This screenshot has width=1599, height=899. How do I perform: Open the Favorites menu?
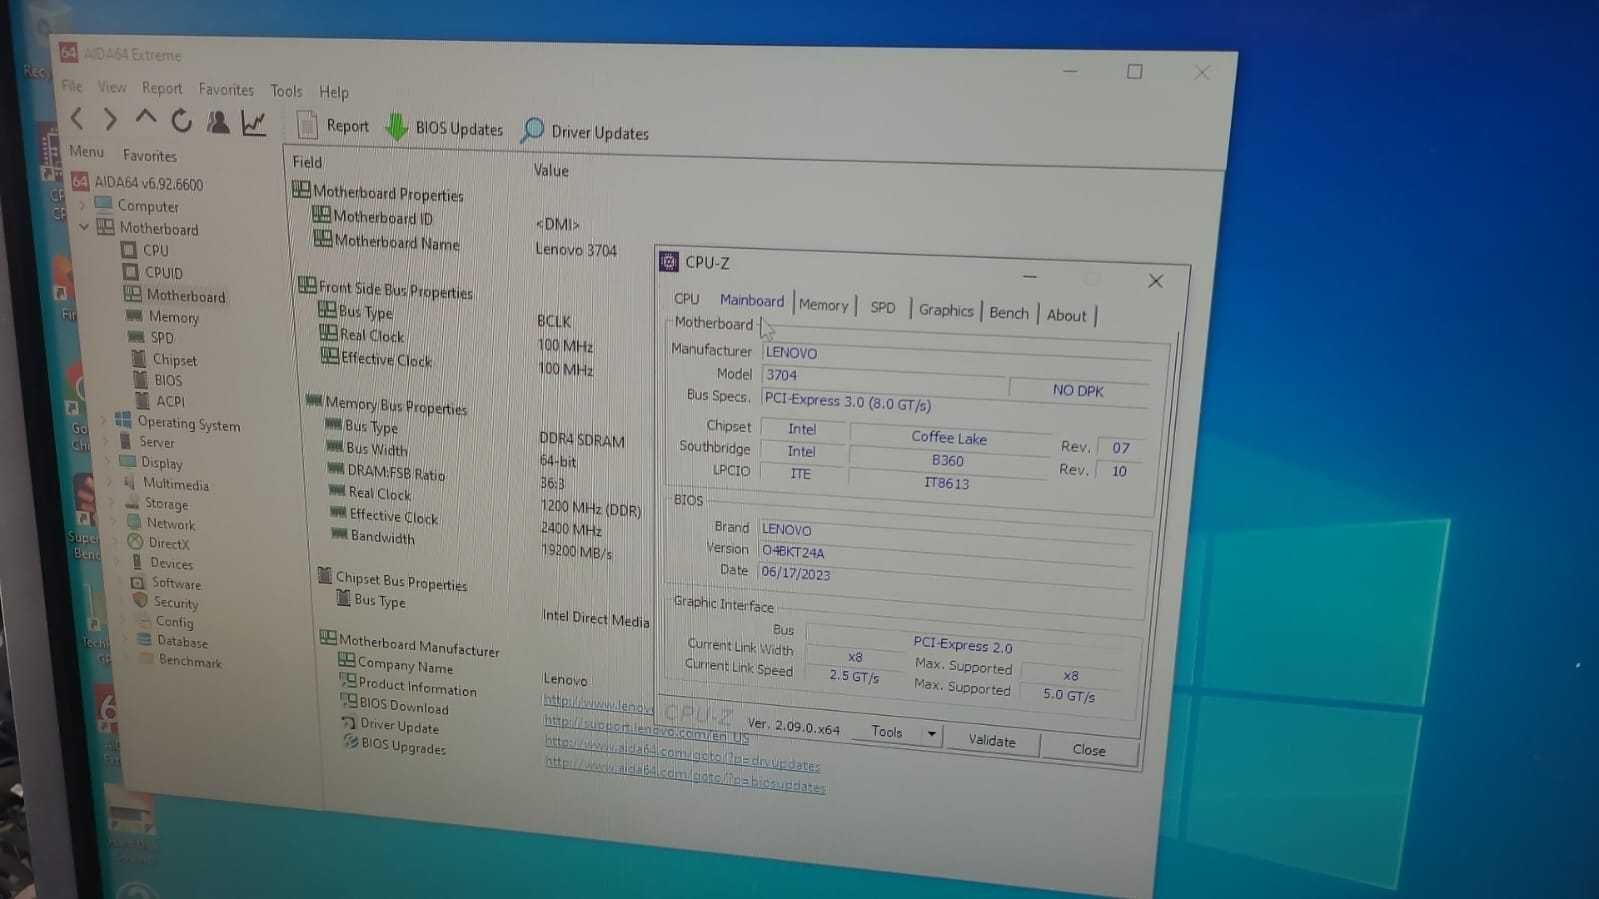coord(226,89)
